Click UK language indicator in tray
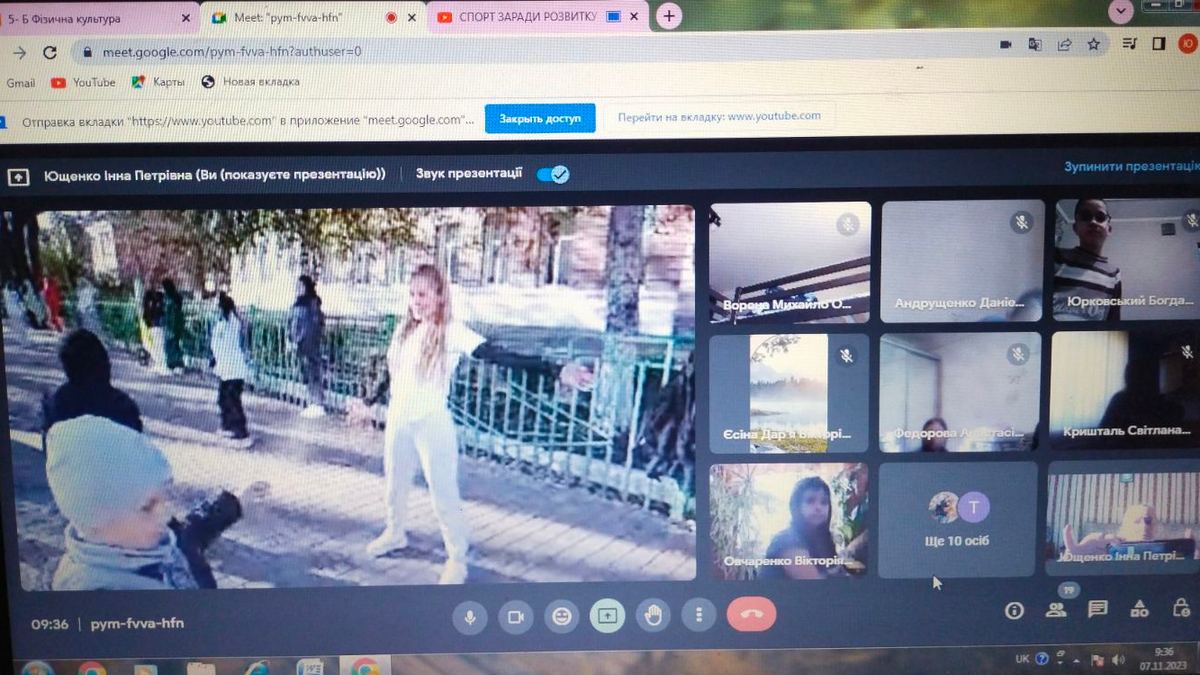Viewport: 1200px width, 675px height. (1022, 659)
